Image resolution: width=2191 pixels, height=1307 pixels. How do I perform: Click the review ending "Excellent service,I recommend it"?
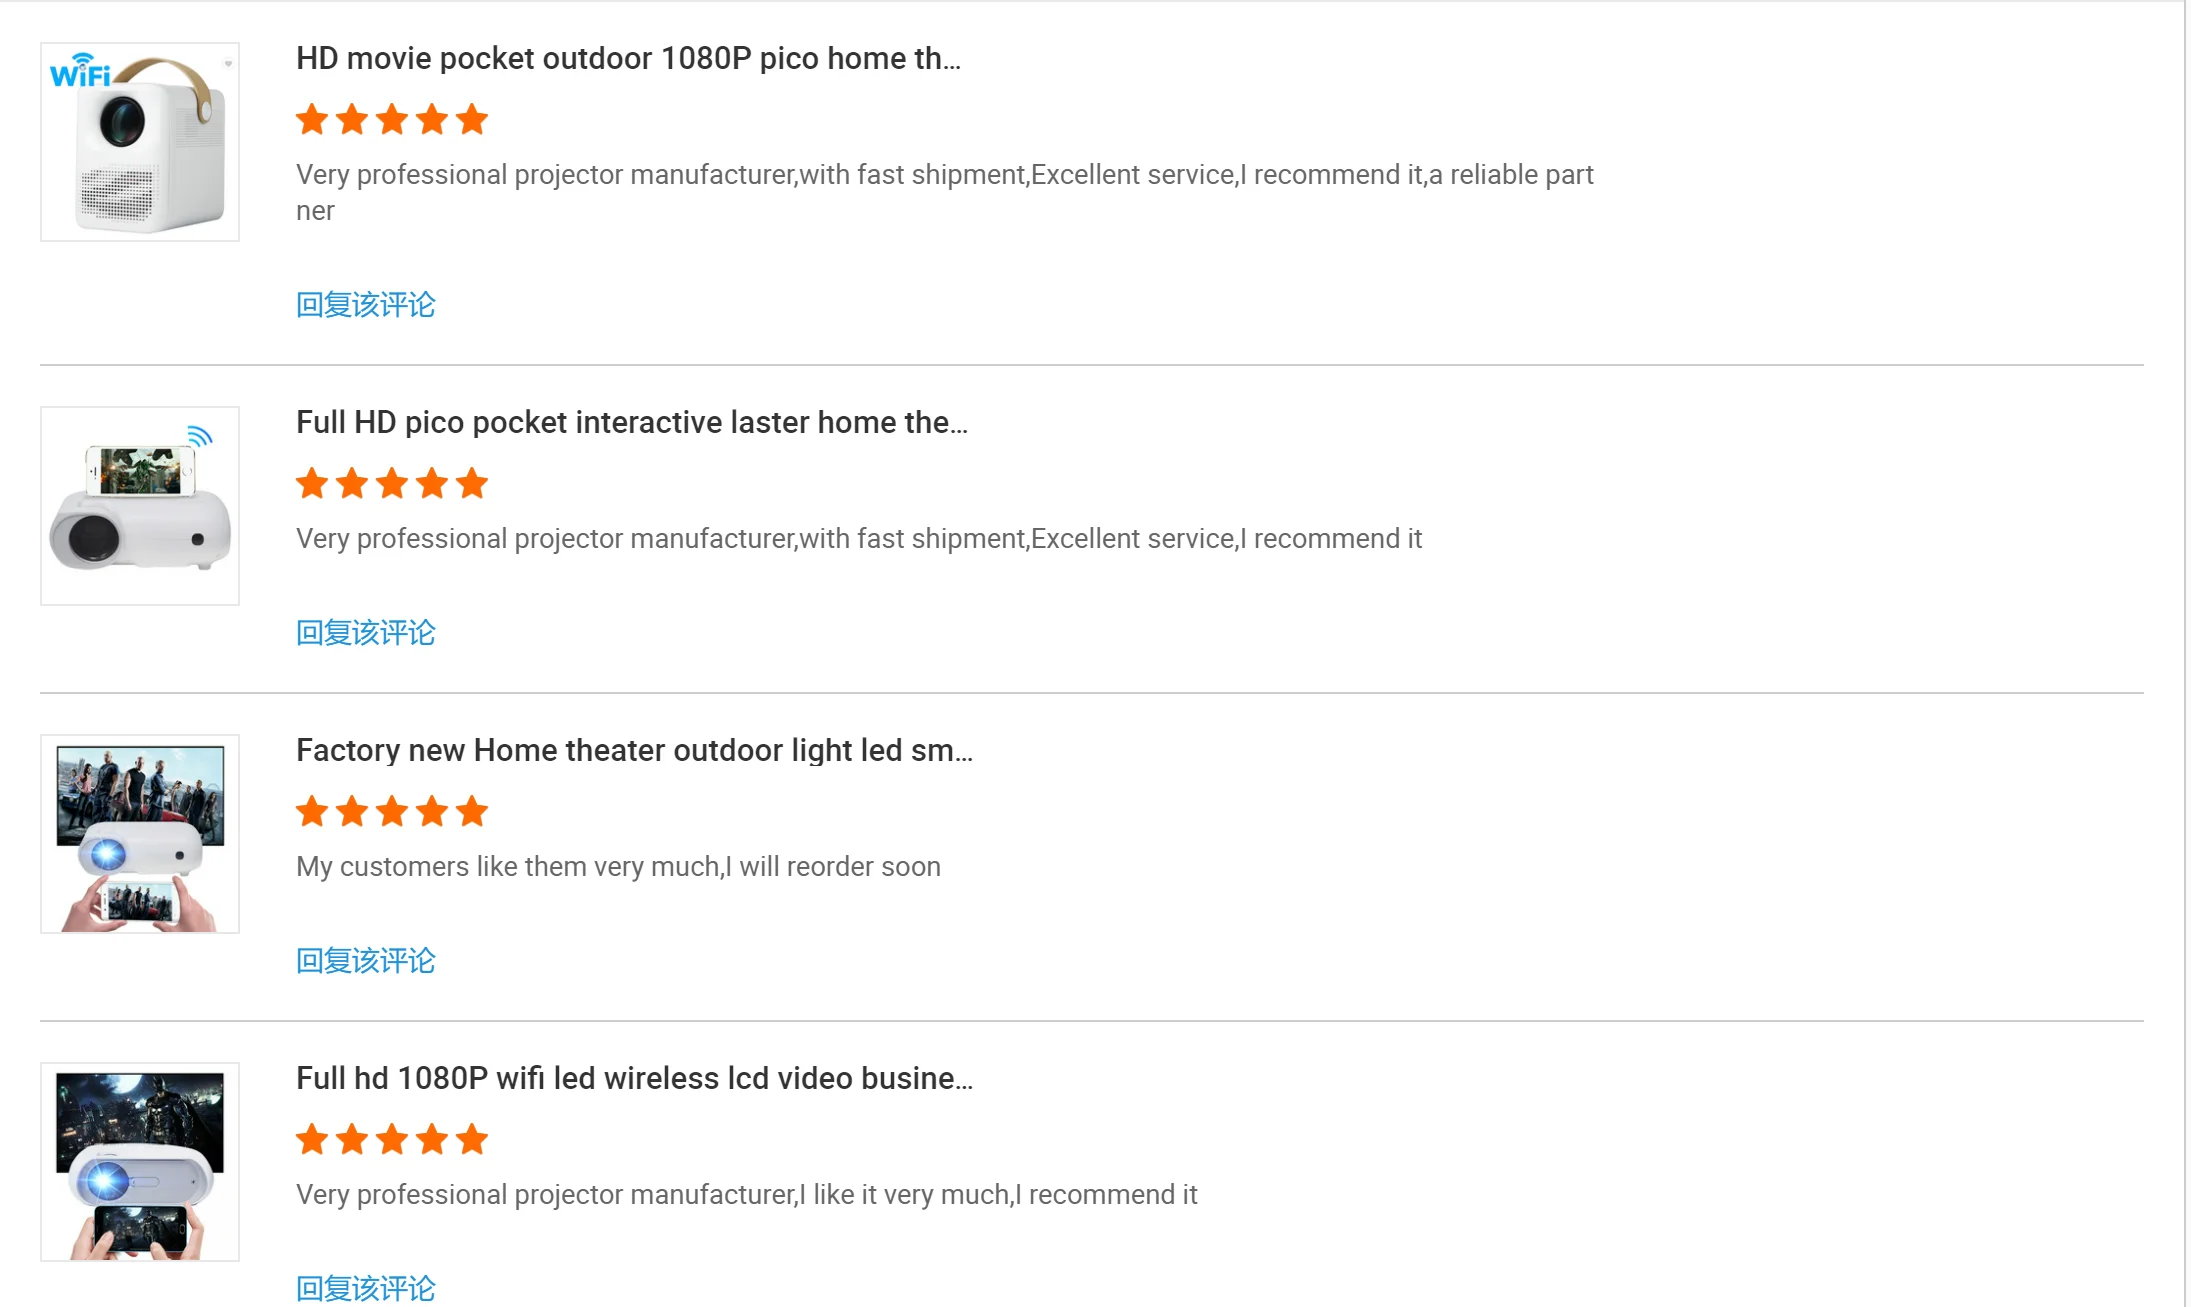858,539
